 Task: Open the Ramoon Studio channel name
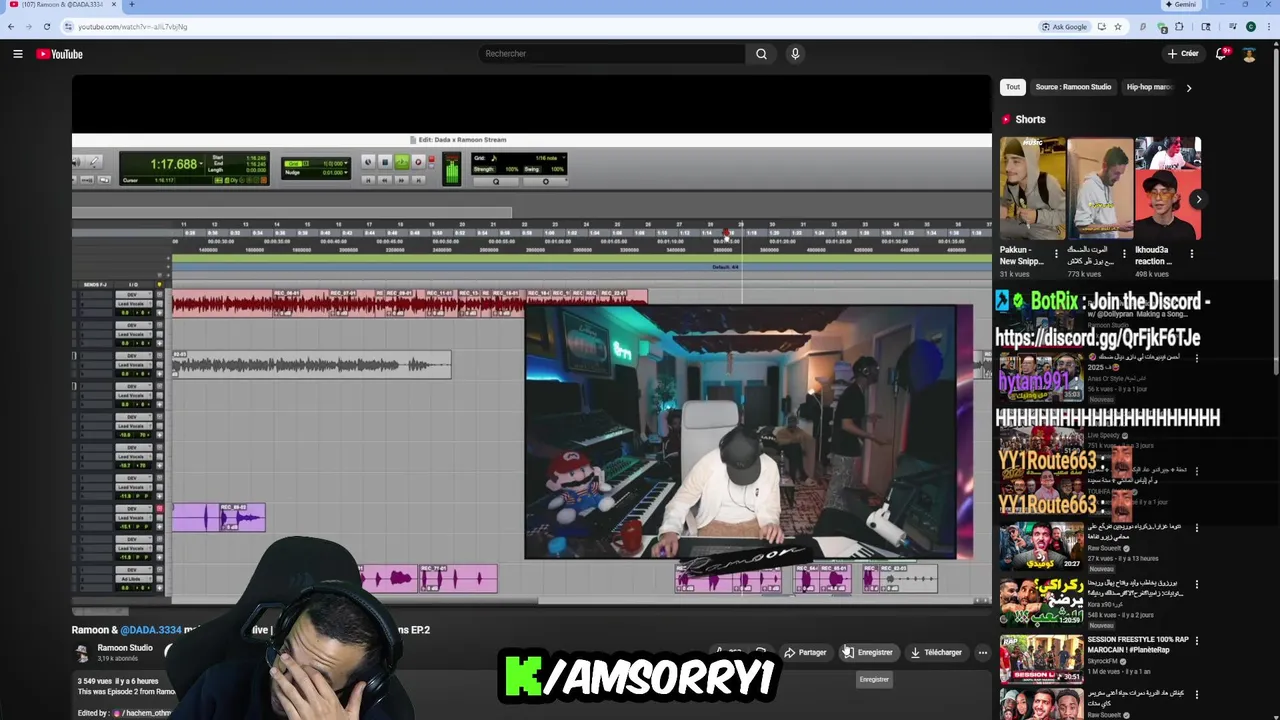125,648
